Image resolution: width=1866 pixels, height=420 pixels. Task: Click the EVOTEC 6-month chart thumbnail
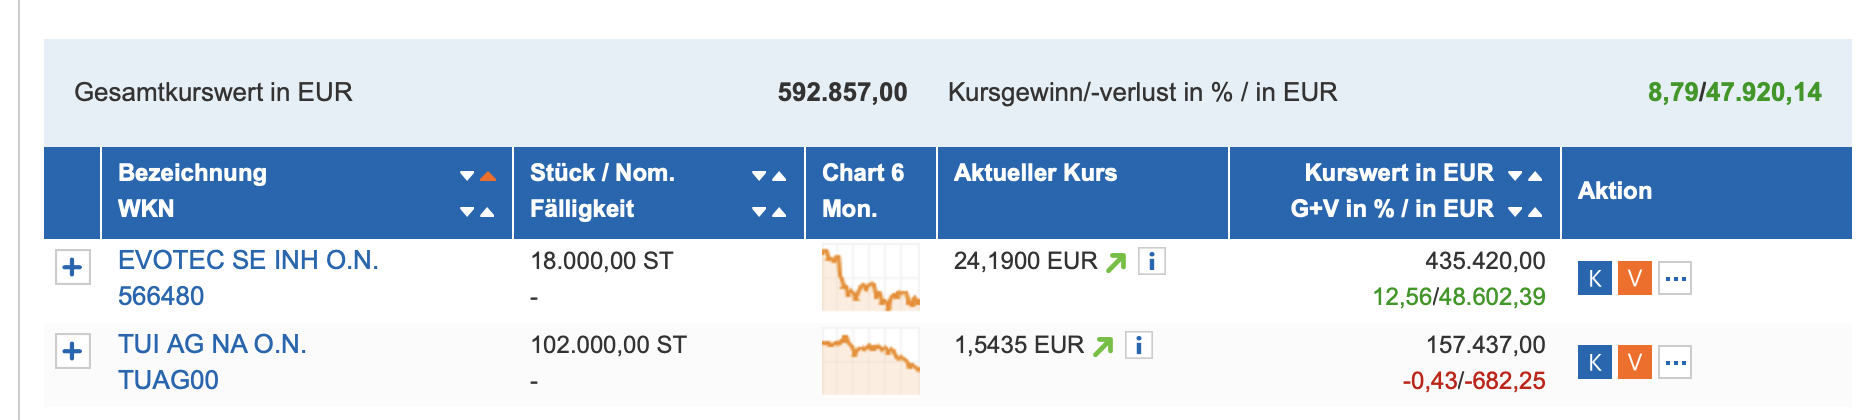(870, 278)
